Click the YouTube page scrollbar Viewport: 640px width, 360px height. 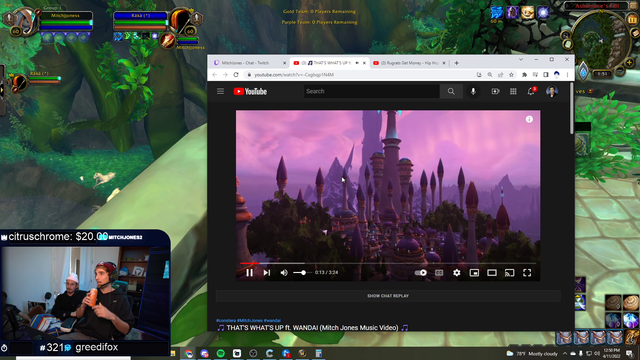click(x=572, y=108)
